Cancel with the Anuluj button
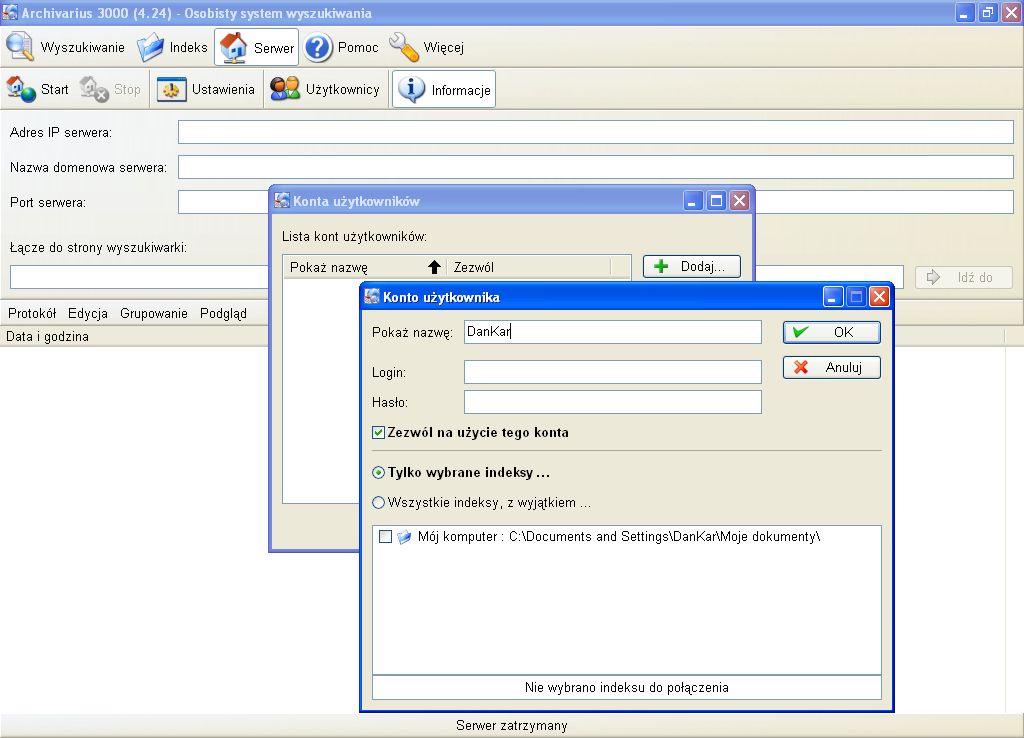 click(x=831, y=367)
